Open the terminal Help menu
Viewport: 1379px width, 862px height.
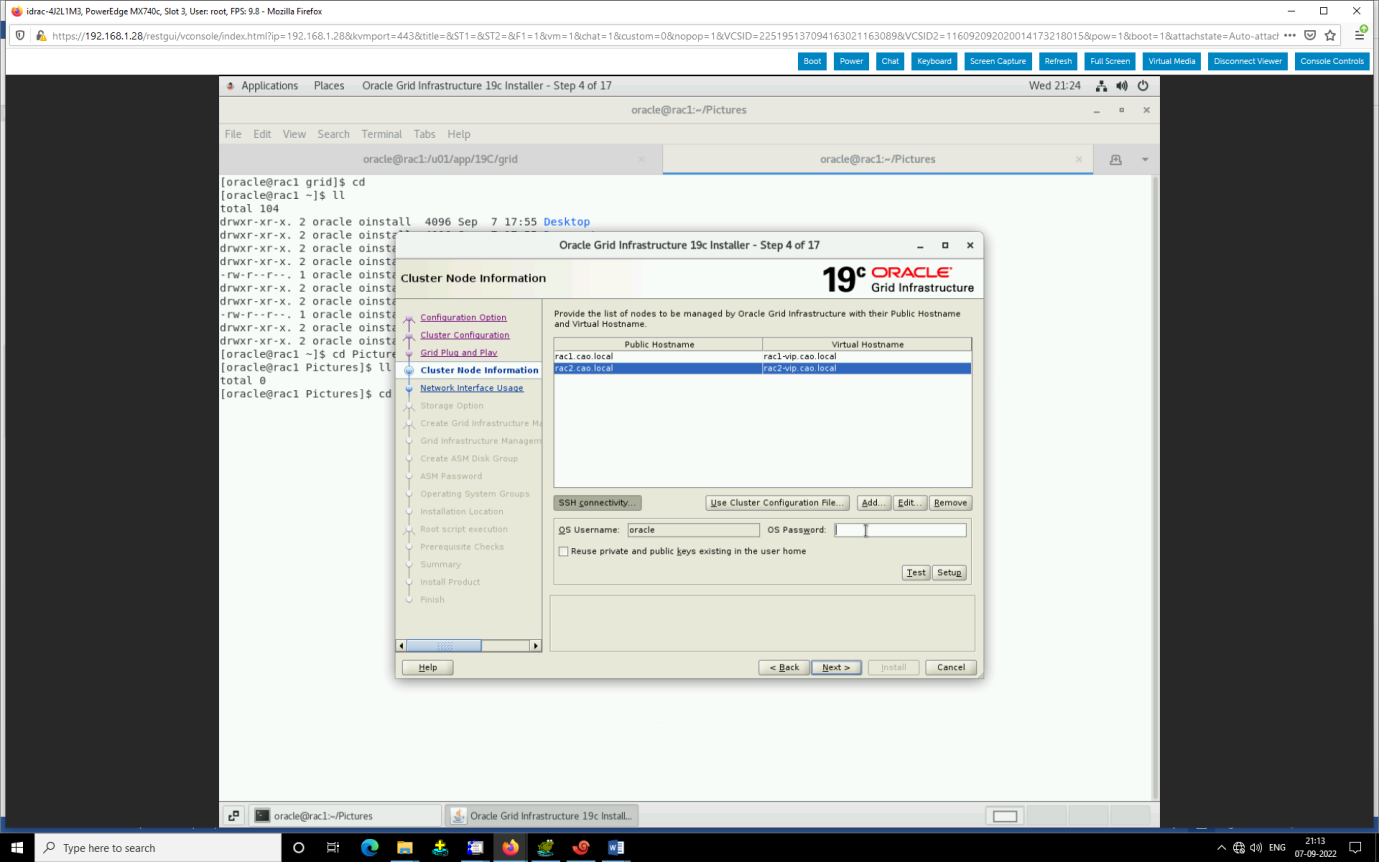point(459,134)
